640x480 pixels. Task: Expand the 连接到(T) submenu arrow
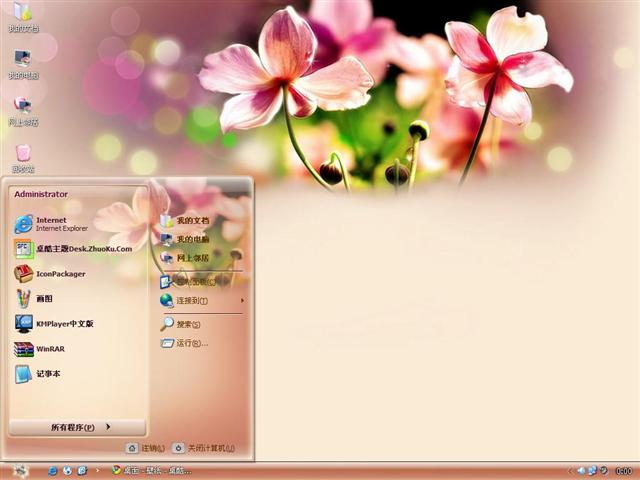click(x=242, y=301)
